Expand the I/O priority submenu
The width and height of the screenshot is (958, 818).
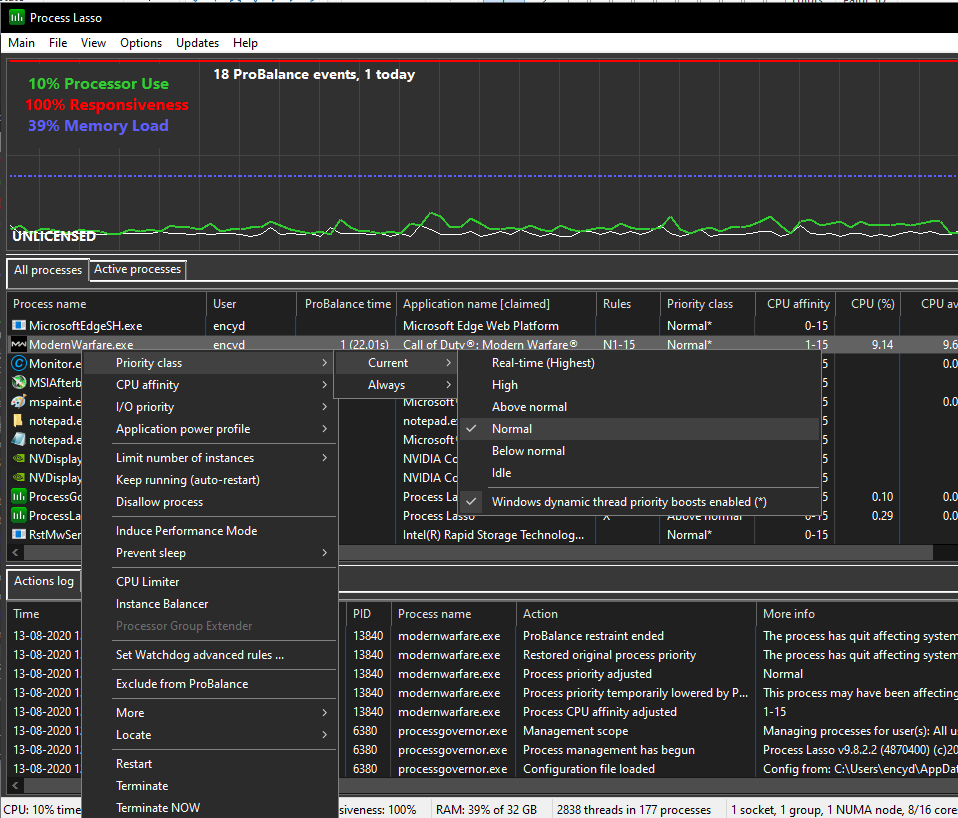(x=210, y=407)
